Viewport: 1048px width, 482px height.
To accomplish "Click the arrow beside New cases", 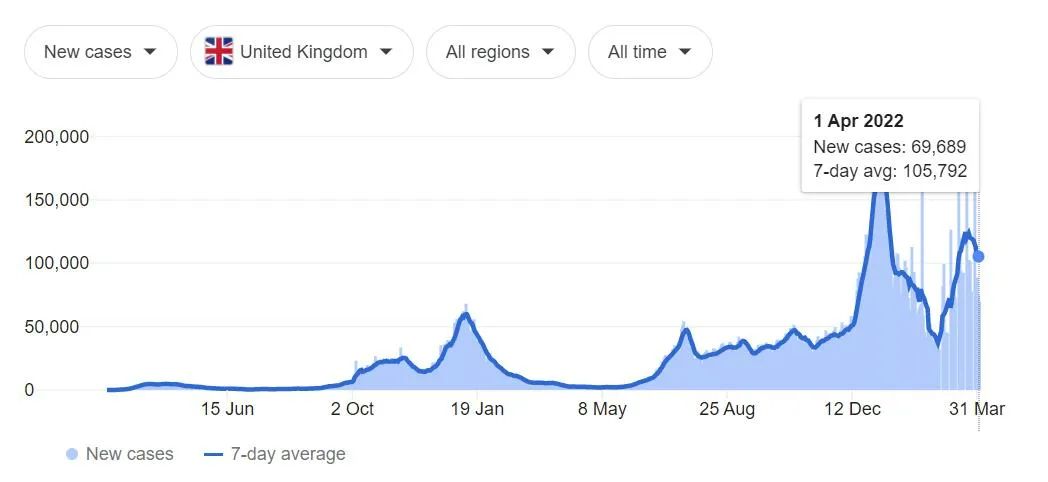I will 150,52.
